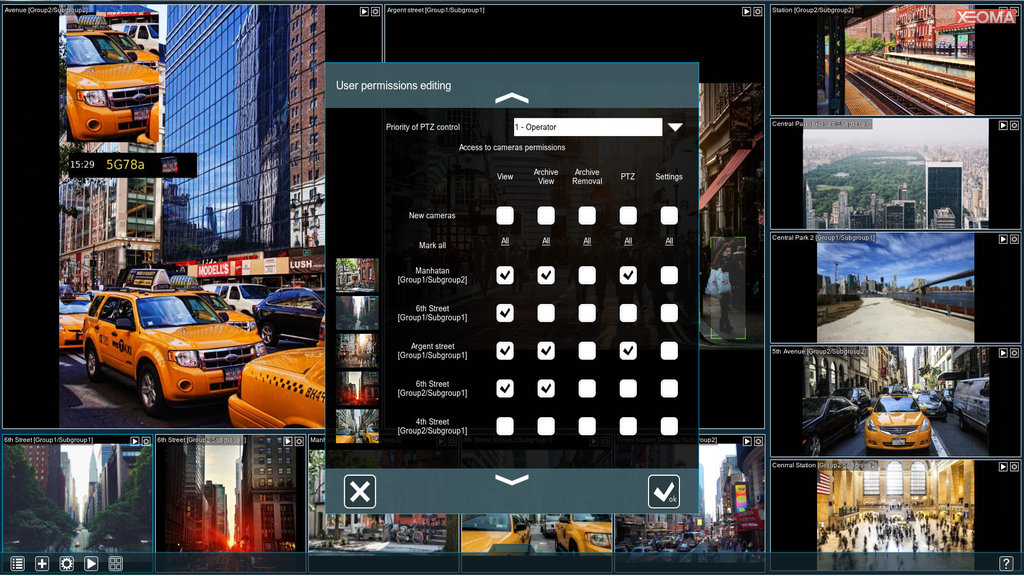The width and height of the screenshot is (1024, 576).
Task: Select 6th Street Group2 thumbnail in dialog
Action: coord(357,389)
